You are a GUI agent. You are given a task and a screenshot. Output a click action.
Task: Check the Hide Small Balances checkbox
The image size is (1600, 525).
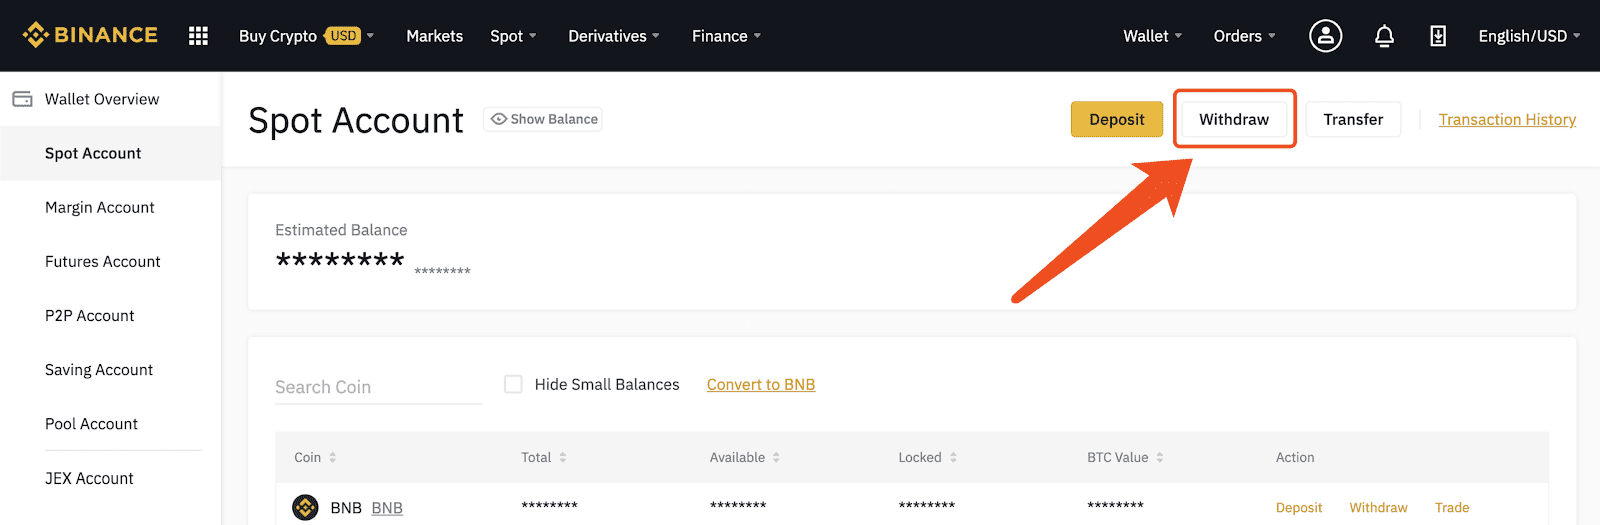click(513, 384)
